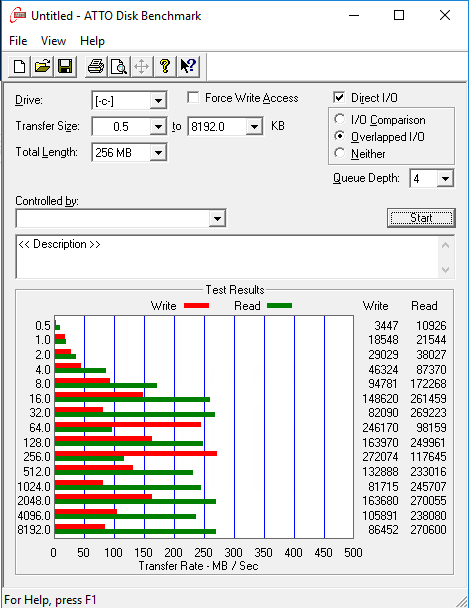Save benchmark results with floppy icon
Screen dimensions: 469x608
(65, 67)
